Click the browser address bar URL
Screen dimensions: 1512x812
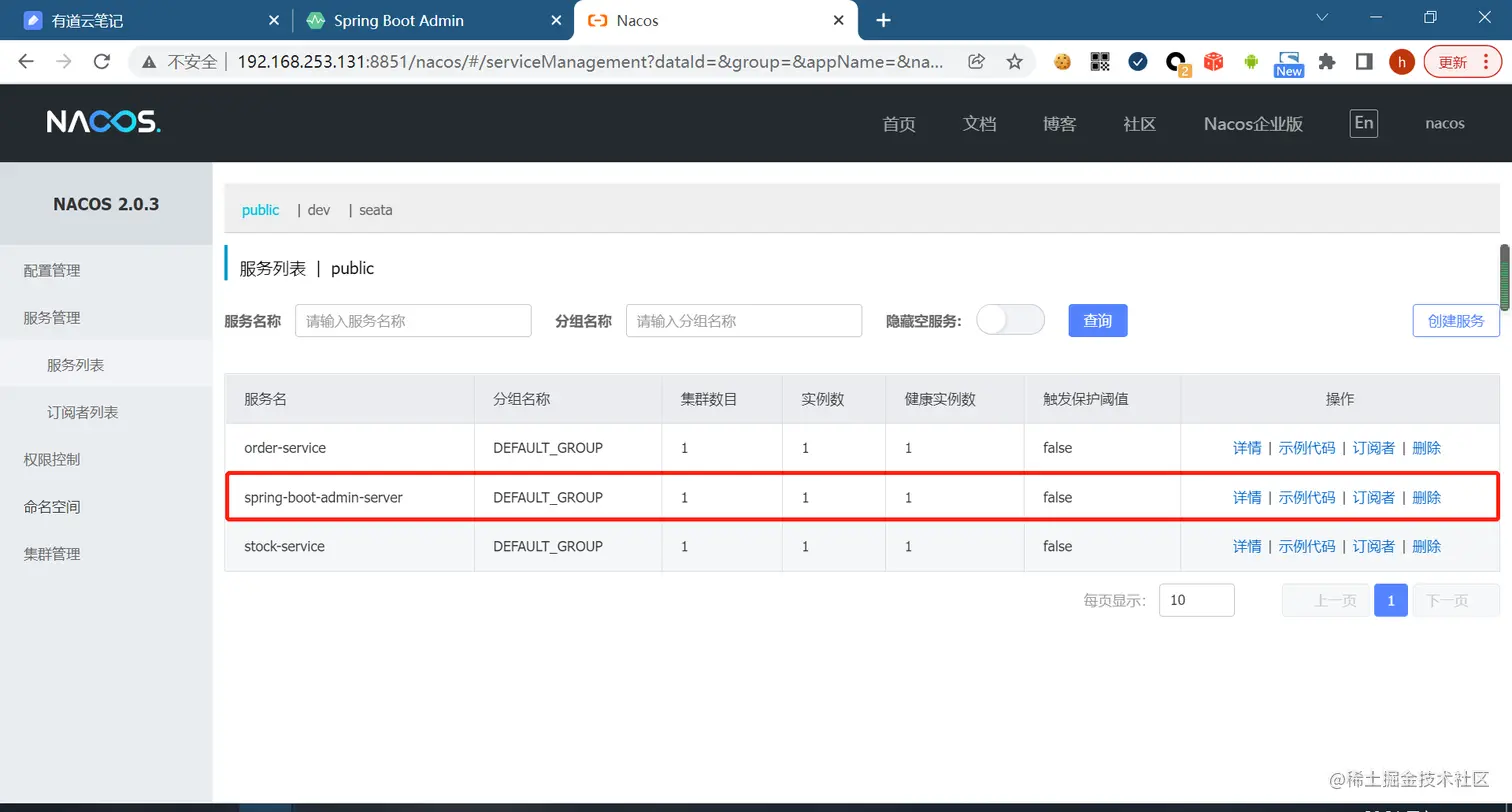pos(590,61)
